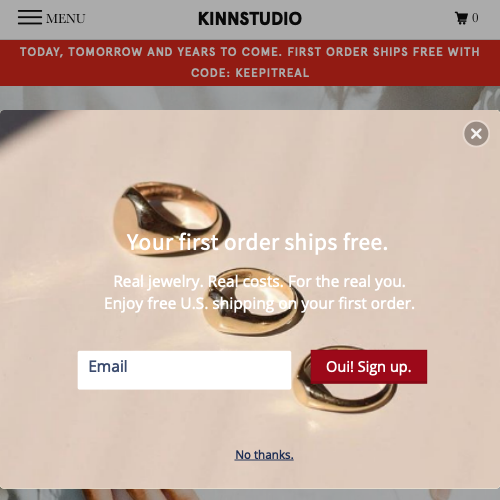Click the TODAY, TOMORROW AND YEARS banner line
This screenshot has width=500, height=500.
pos(250,52)
